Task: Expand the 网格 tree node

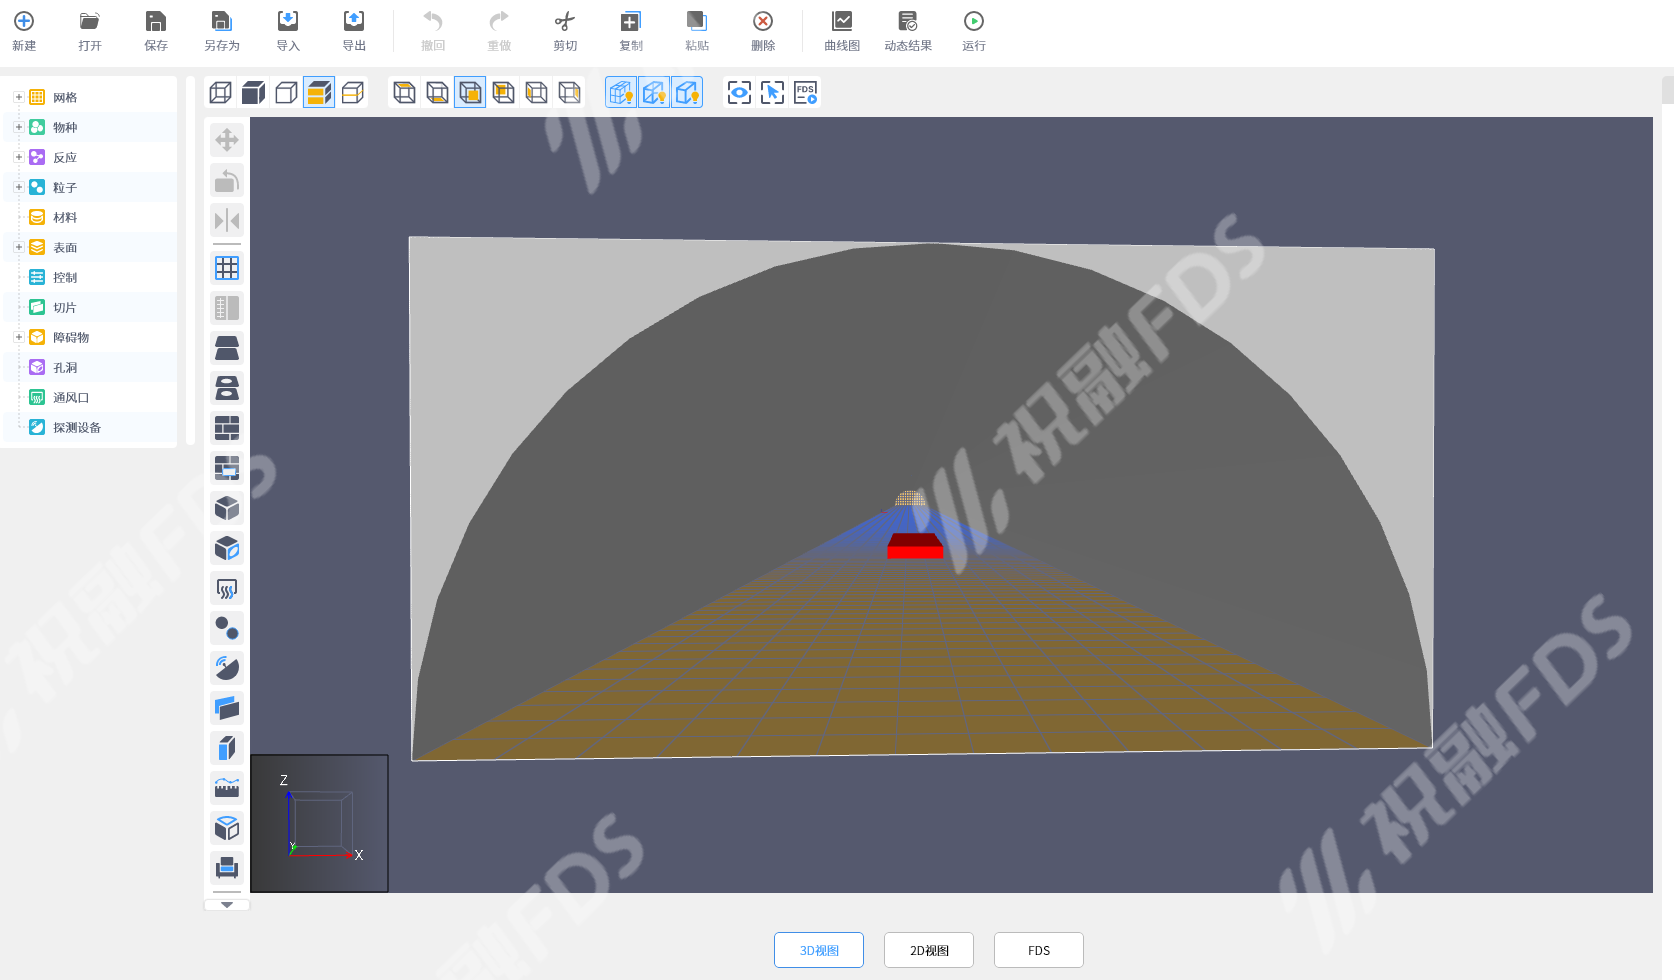Action: point(18,97)
